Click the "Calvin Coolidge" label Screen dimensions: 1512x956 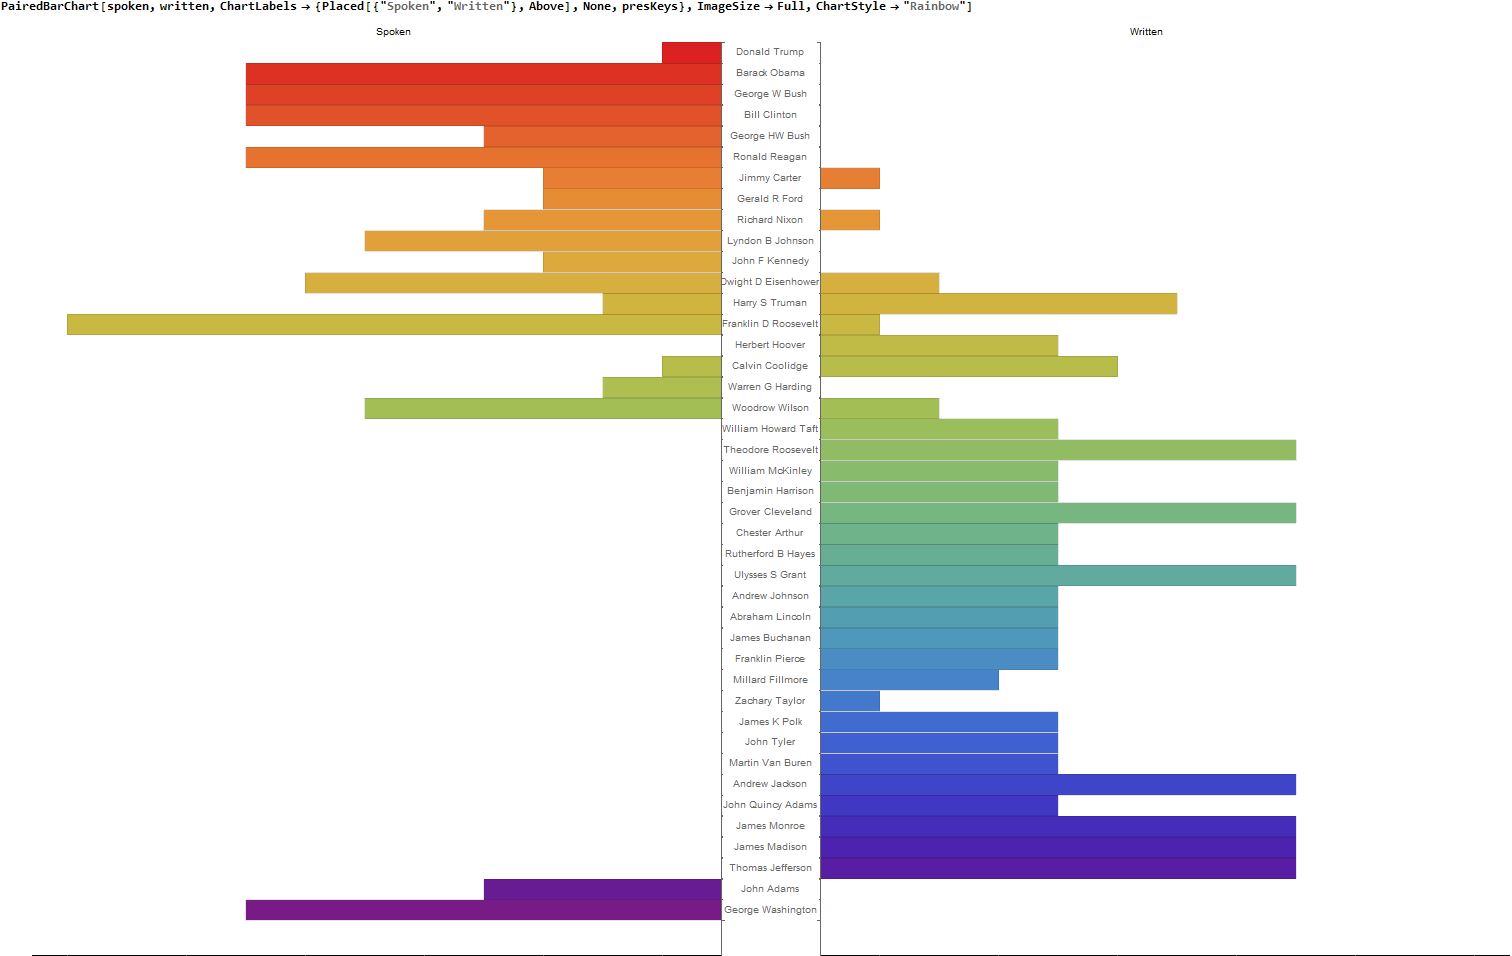[770, 366]
